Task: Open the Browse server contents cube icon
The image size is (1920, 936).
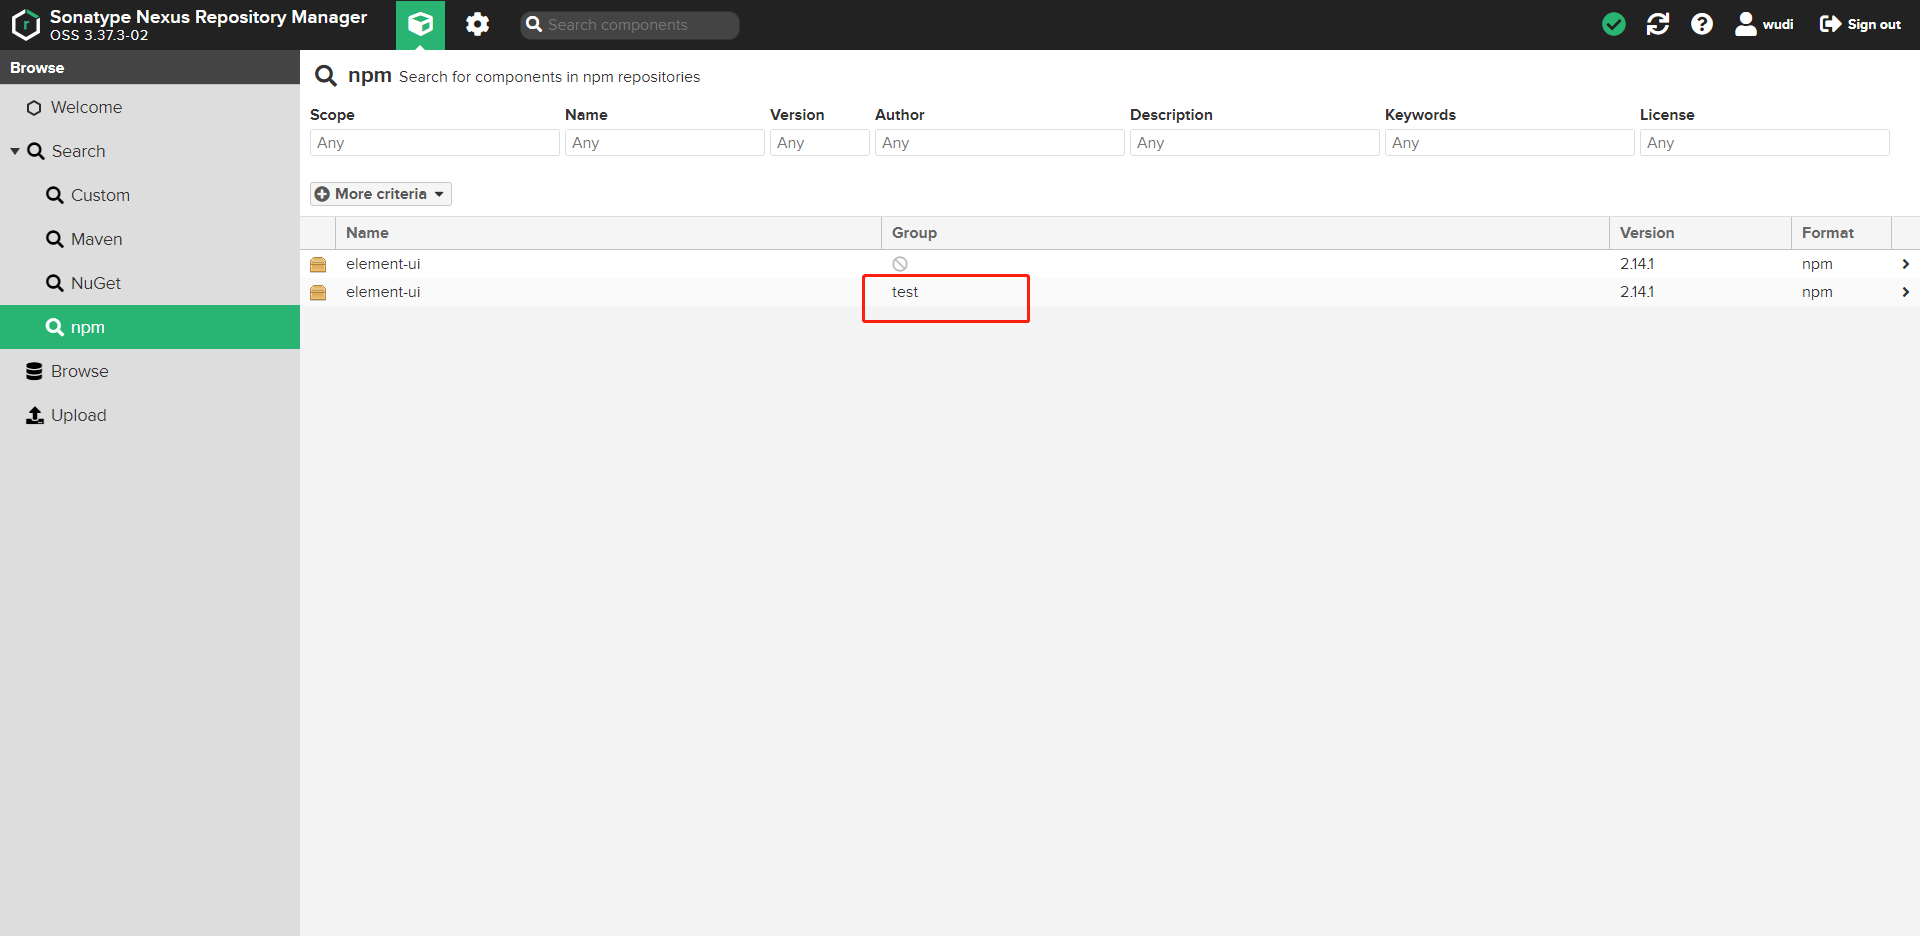Action: 420,24
